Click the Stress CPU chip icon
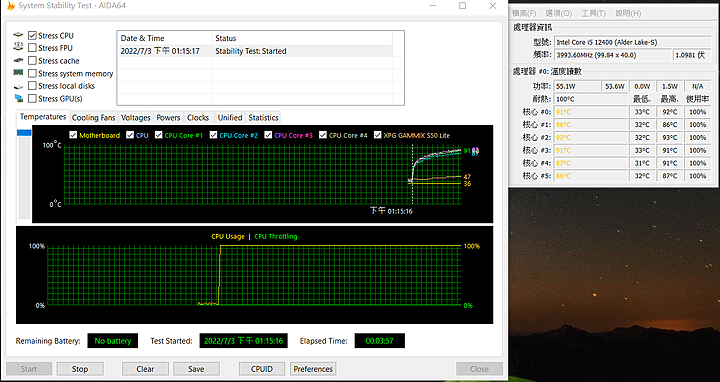The height and width of the screenshot is (382, 720). pyautogui.click(x=18, y=35)
